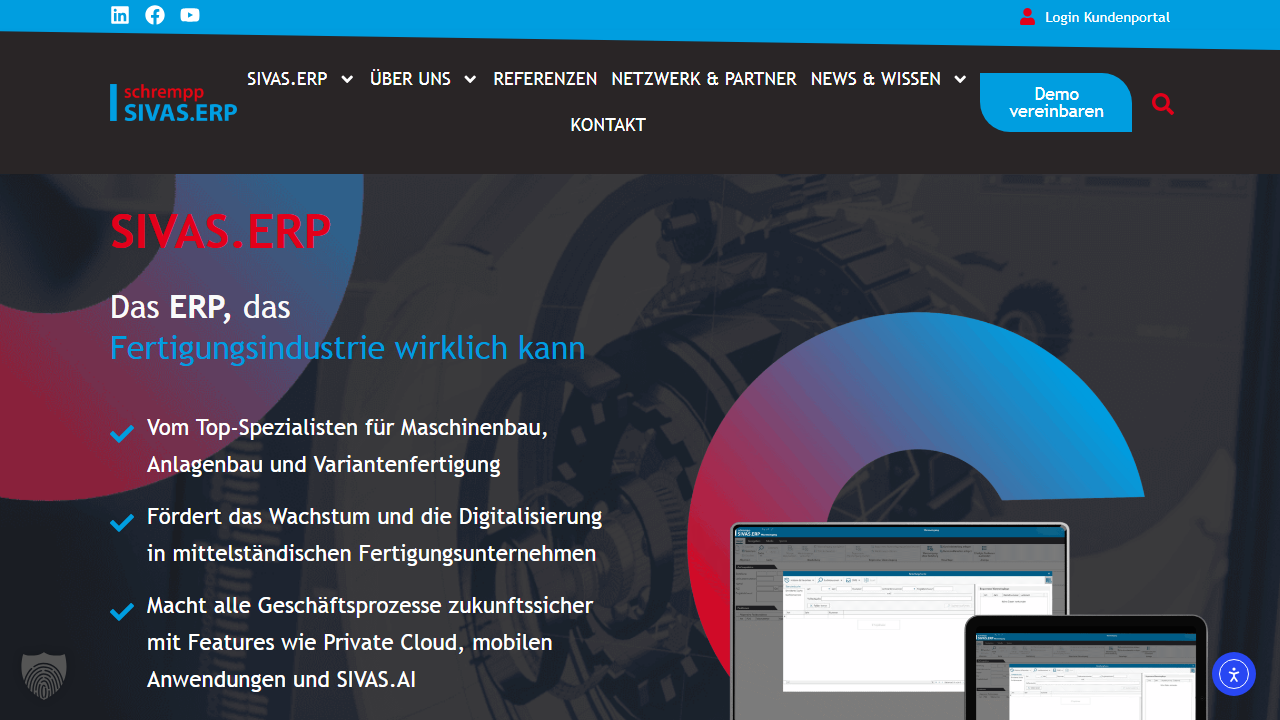Open the red search magnifier icon
This screenshot has width=1280, height=720.
[x=1162, y=103]
